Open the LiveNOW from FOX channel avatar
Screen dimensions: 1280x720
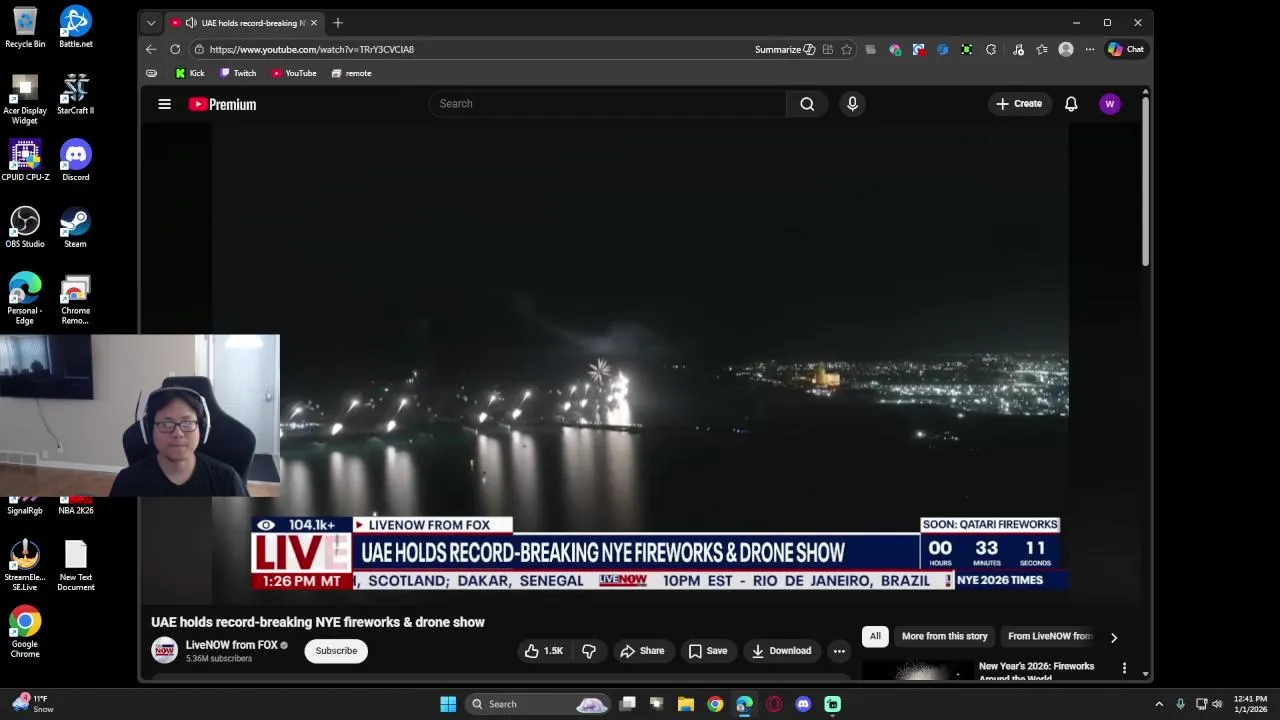(164, 651)
